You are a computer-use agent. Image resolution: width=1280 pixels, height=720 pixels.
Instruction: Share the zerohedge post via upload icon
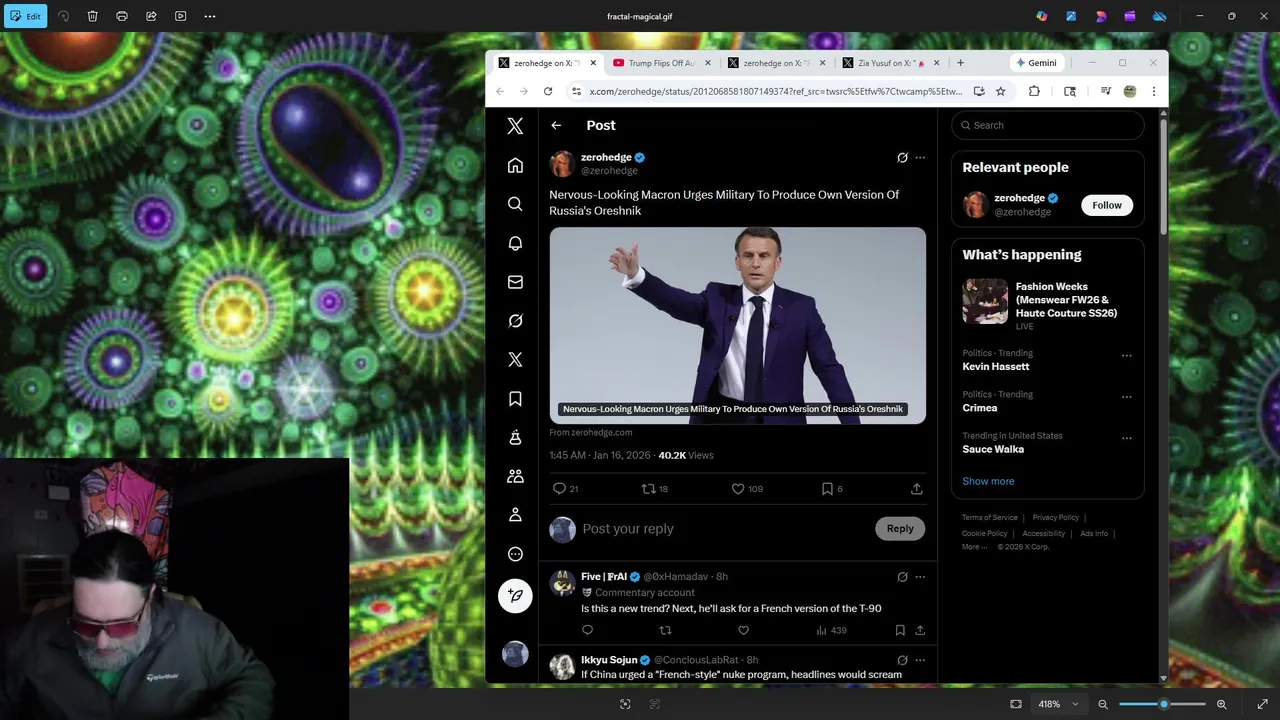(916, 489)
